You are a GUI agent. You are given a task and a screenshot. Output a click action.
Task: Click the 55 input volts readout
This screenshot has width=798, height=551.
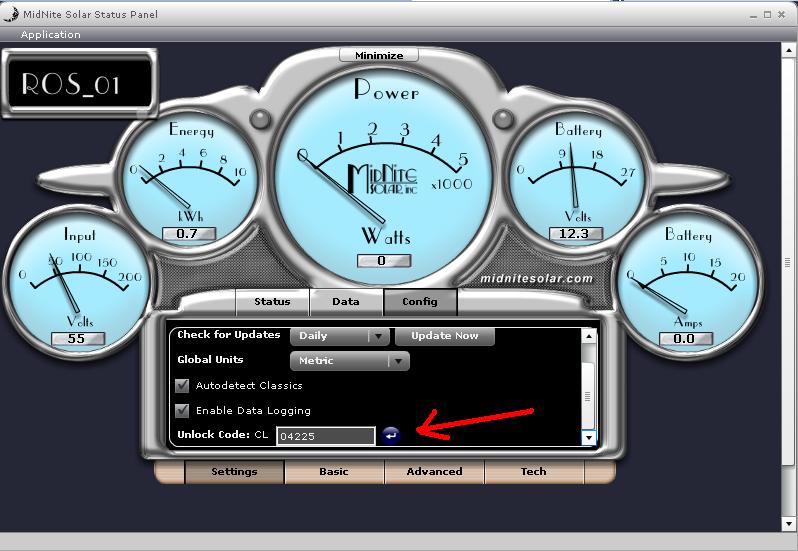tap(78, 338)
